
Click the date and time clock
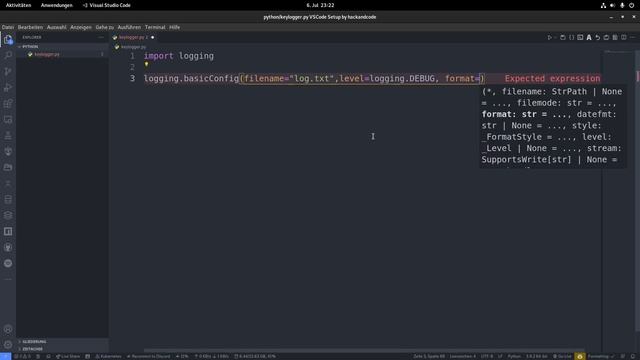[x=320, y=5]
